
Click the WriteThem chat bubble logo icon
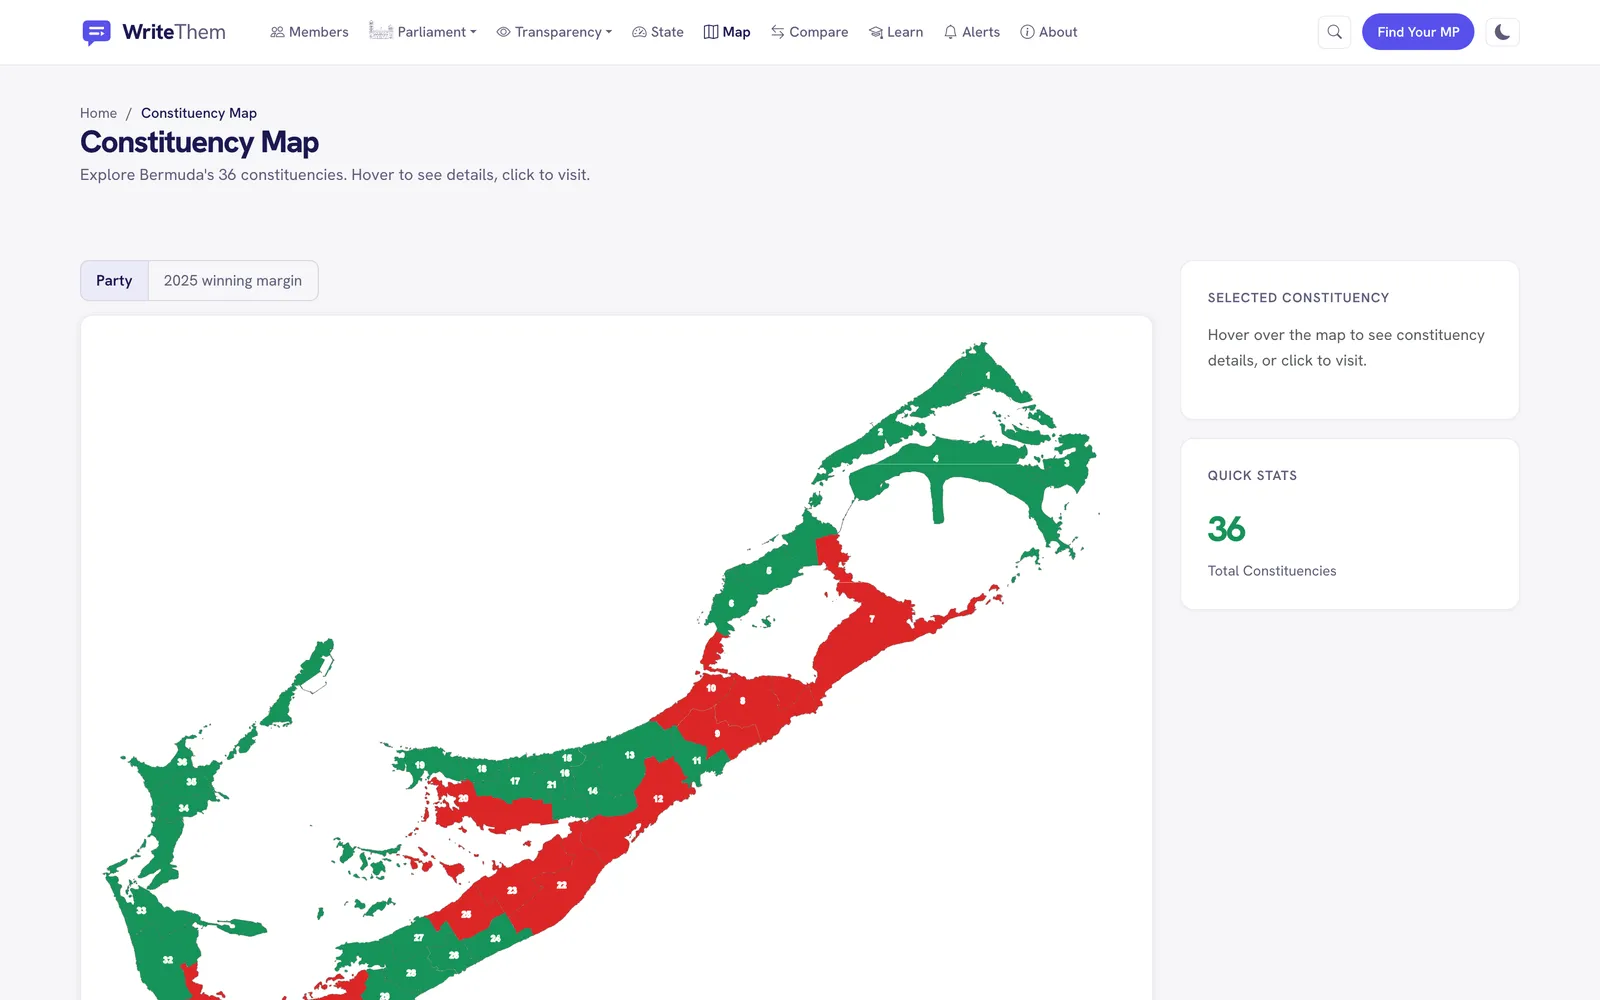(x=96, y=32)
